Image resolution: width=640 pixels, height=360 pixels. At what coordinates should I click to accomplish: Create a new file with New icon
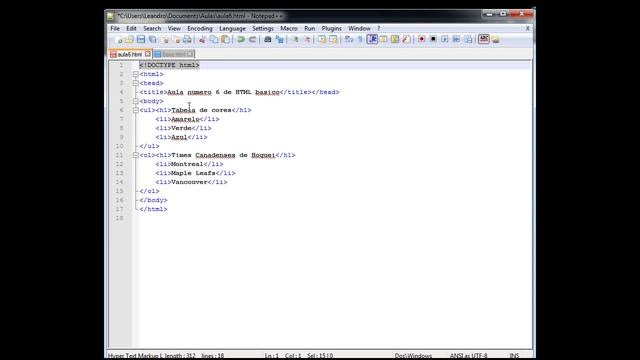119,40
